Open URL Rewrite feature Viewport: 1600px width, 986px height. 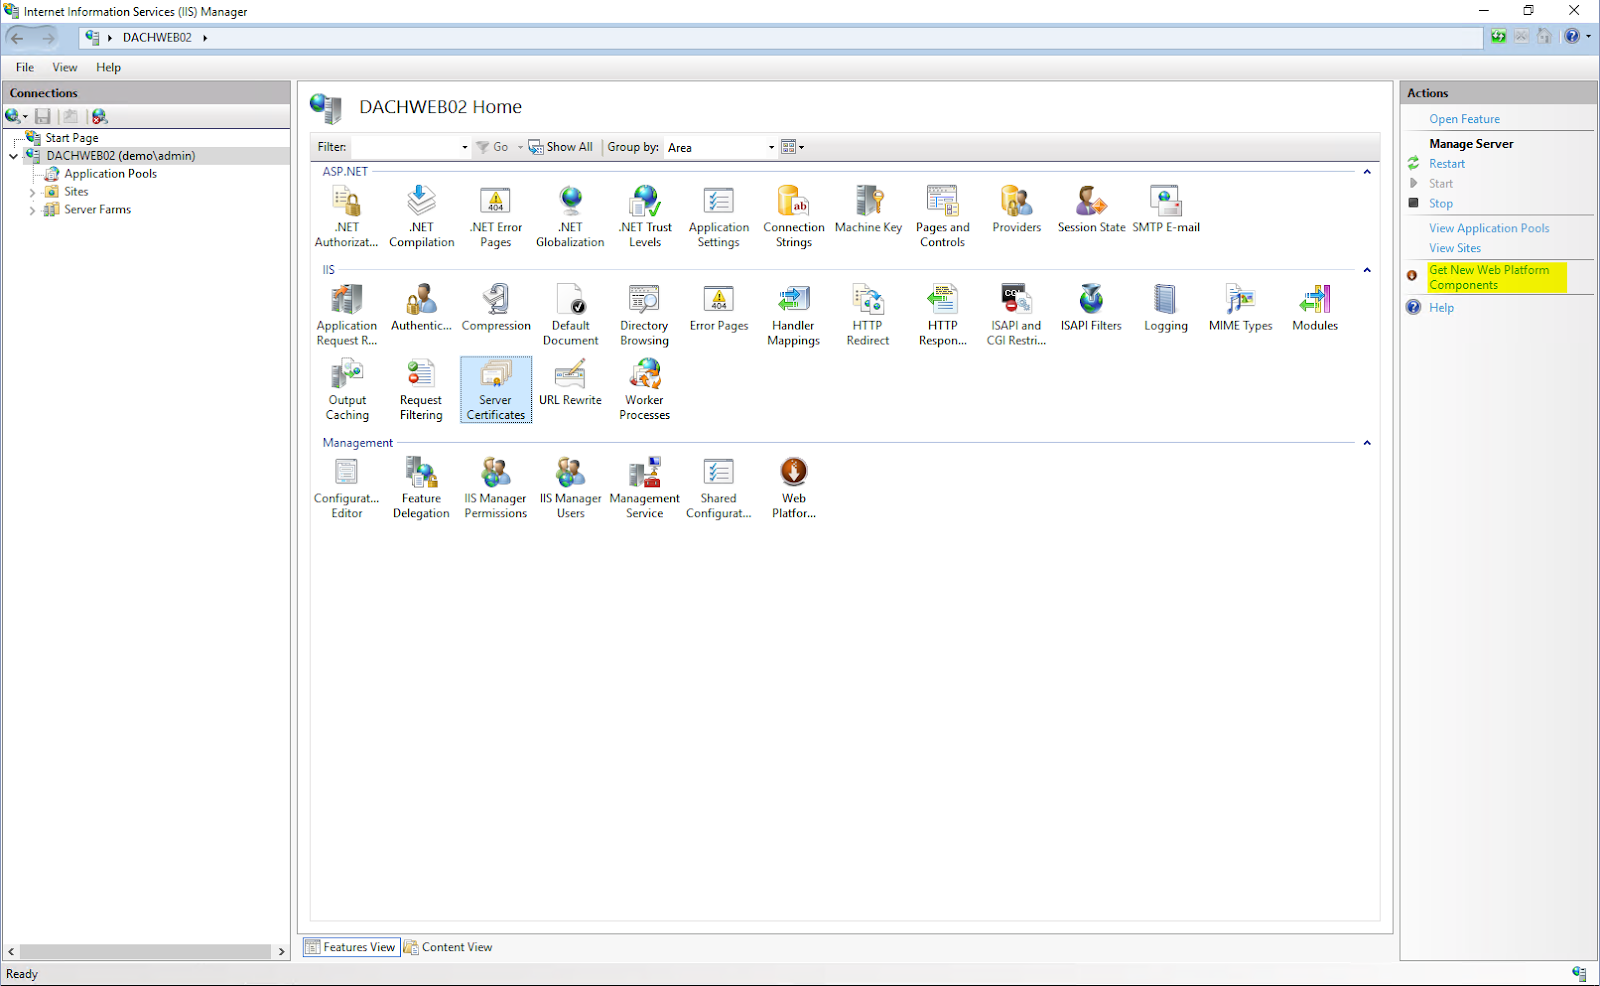click(570, 382)
